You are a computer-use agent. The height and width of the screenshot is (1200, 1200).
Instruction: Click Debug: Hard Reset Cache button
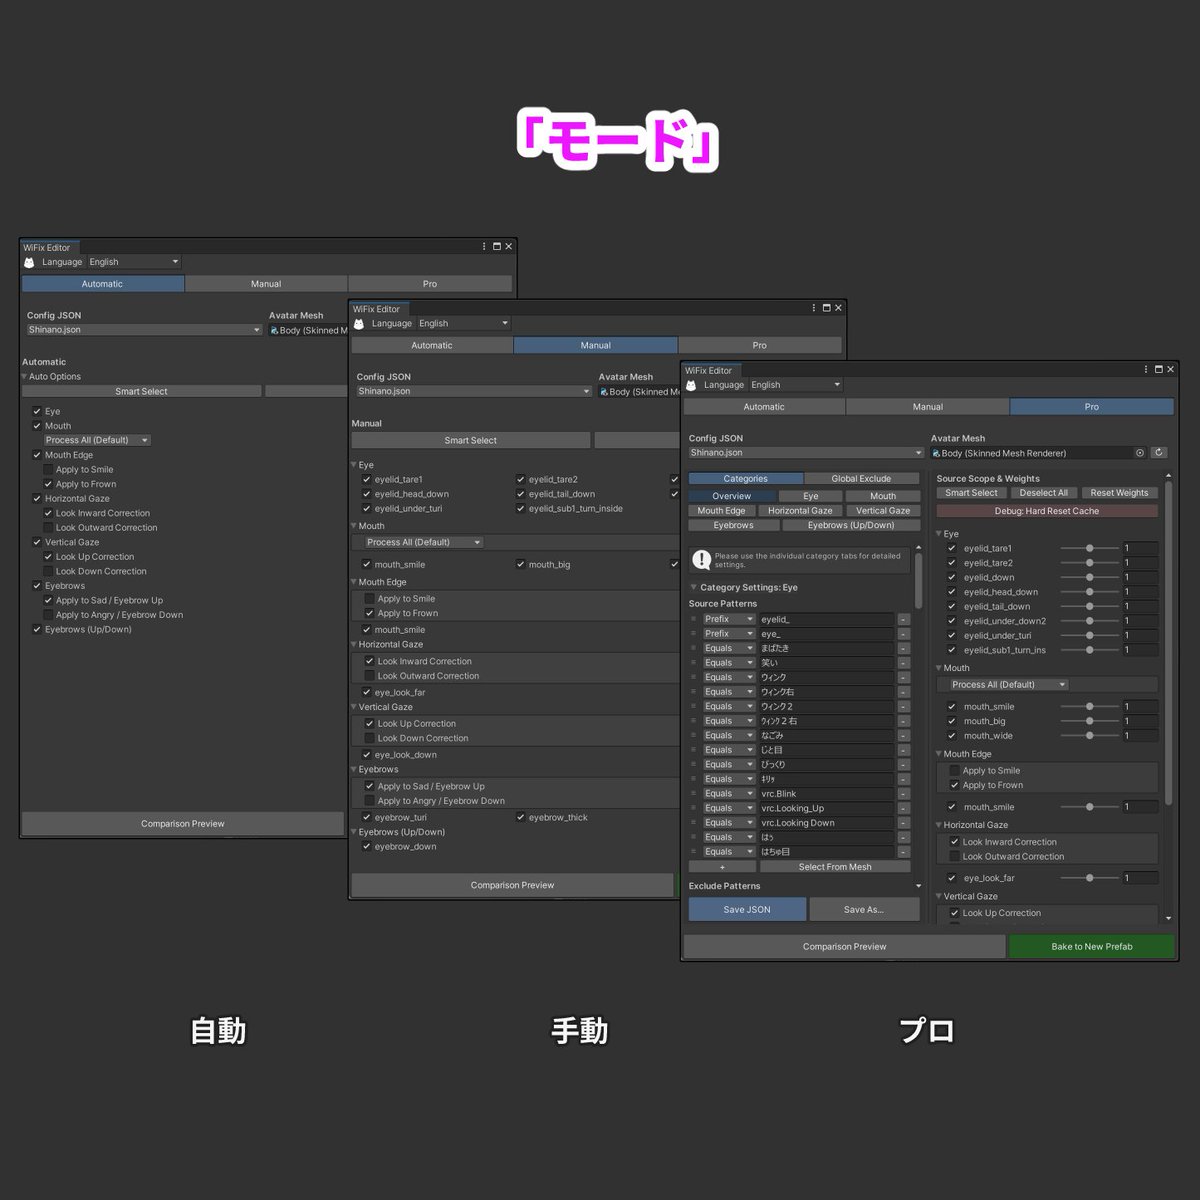click(x=1047, y=511)
